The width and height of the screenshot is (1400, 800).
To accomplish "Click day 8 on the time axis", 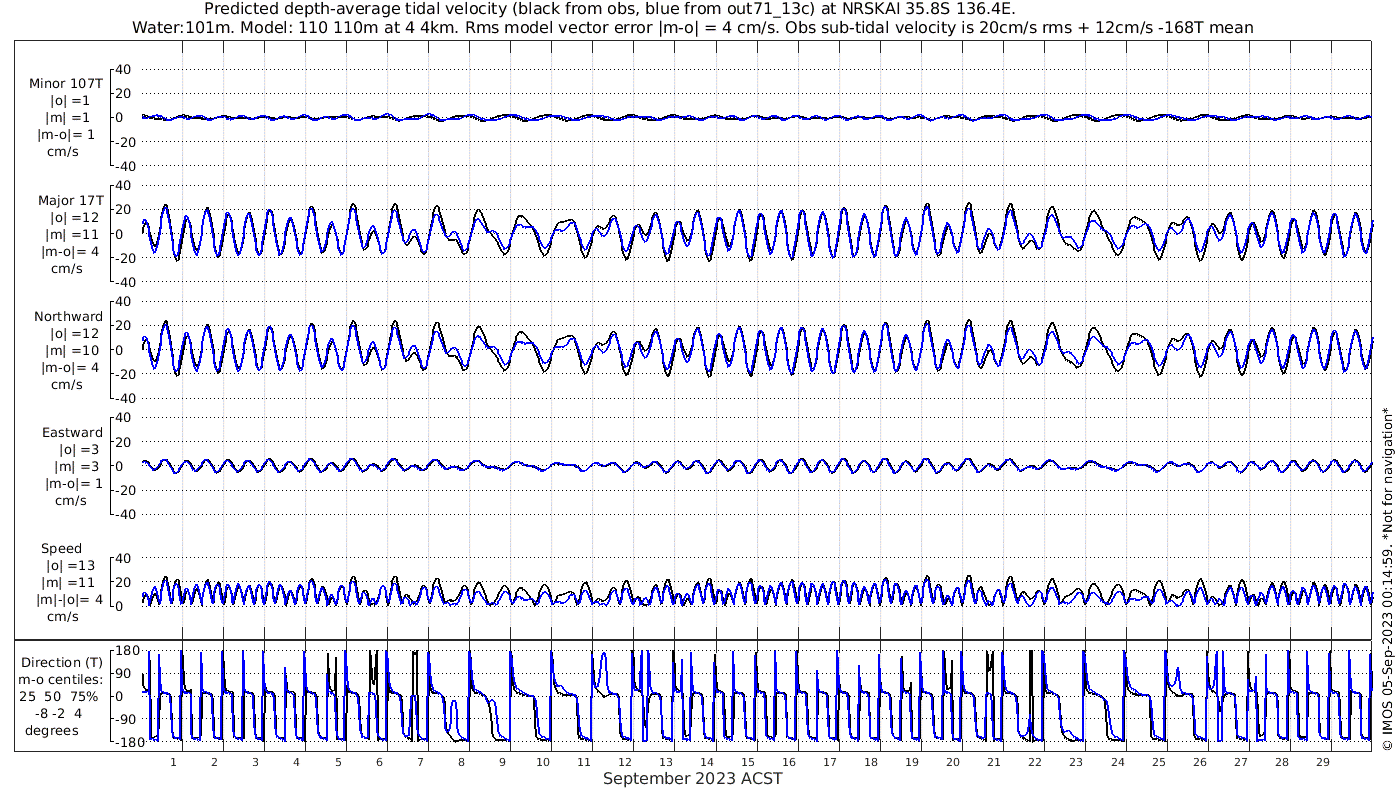I will point(461,762).
